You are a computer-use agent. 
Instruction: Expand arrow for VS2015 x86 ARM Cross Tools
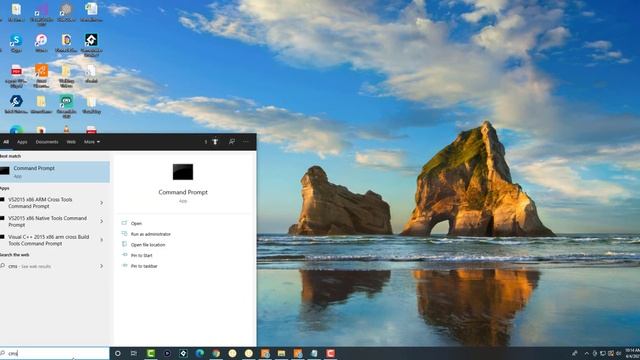click(102, 203)
